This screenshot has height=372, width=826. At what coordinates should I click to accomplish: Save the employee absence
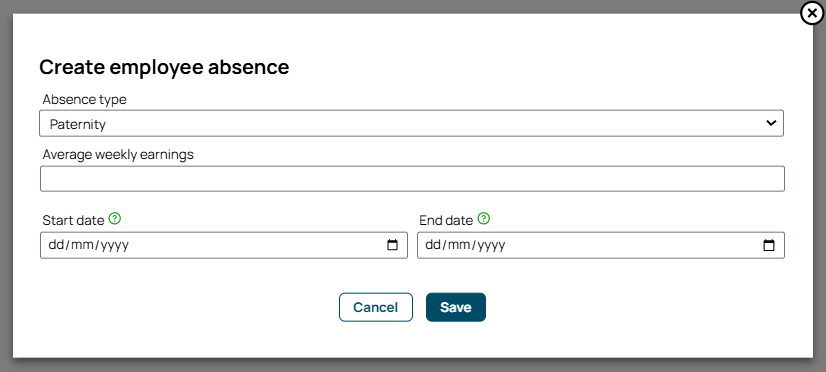pyautogui.click(x=456, y=307)
